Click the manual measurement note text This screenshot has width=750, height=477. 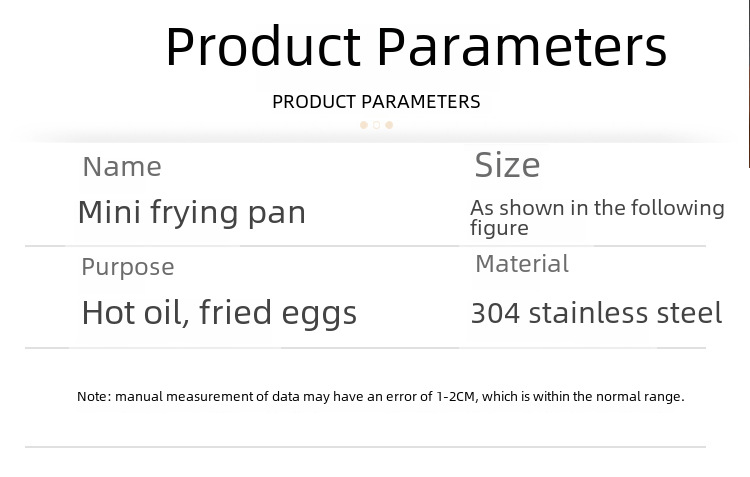[380, 397]
